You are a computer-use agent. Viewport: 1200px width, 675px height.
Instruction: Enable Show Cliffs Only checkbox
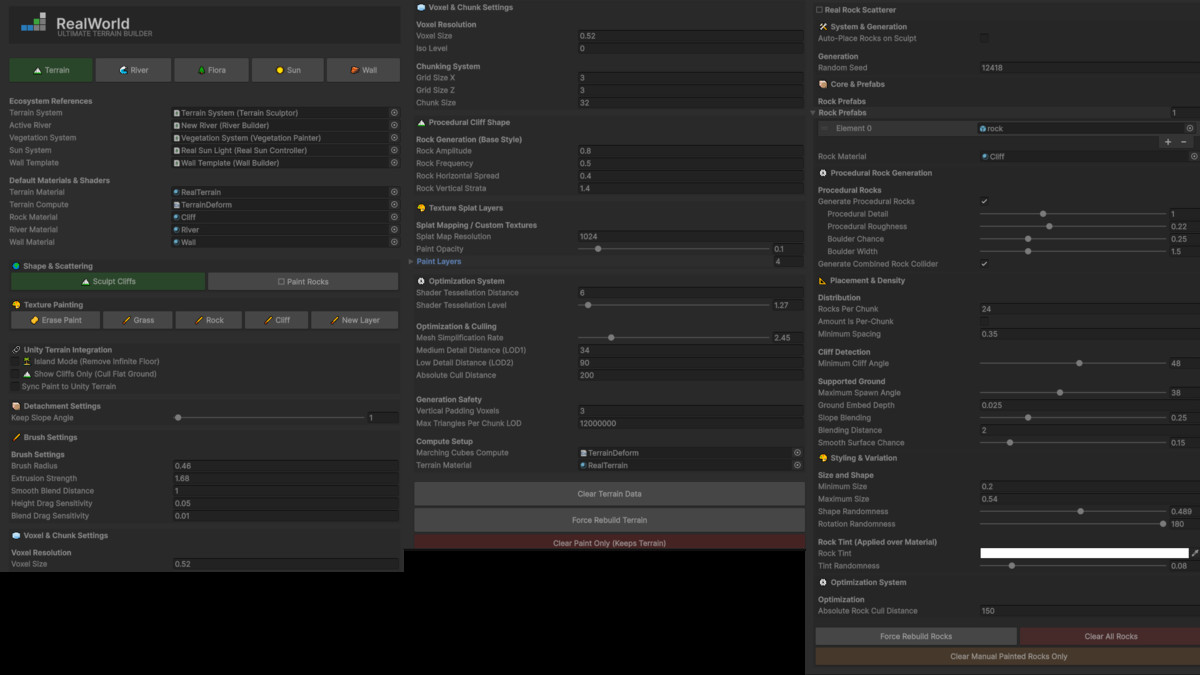pyautogui.click(x=15, y=374)
